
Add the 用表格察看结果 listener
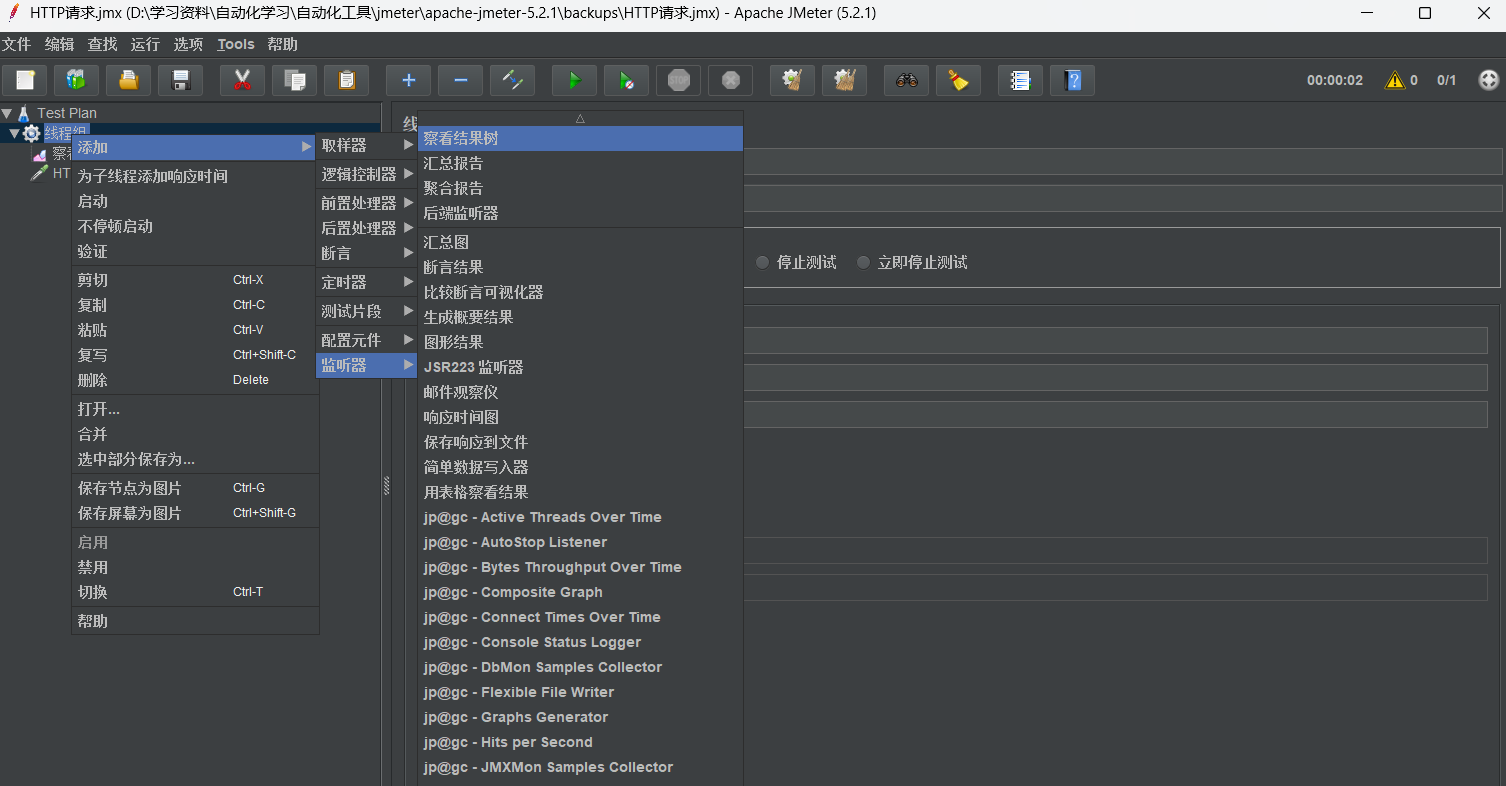click(x=581, y=492)
